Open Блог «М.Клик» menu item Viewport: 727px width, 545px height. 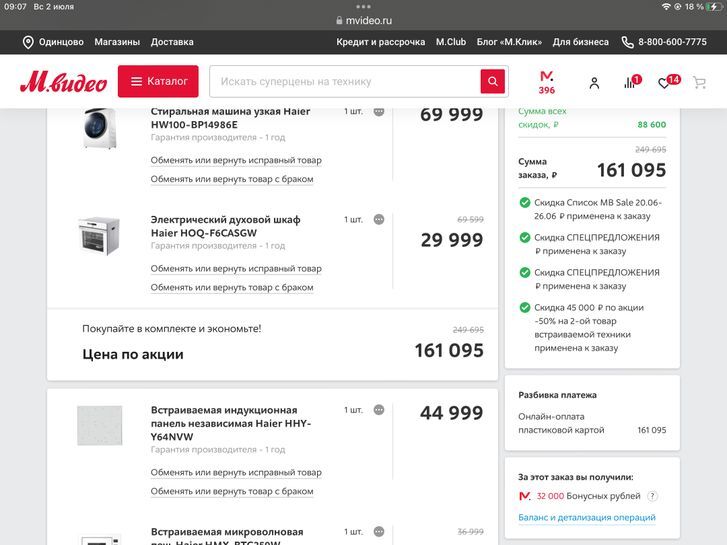(x=509, y=42)
